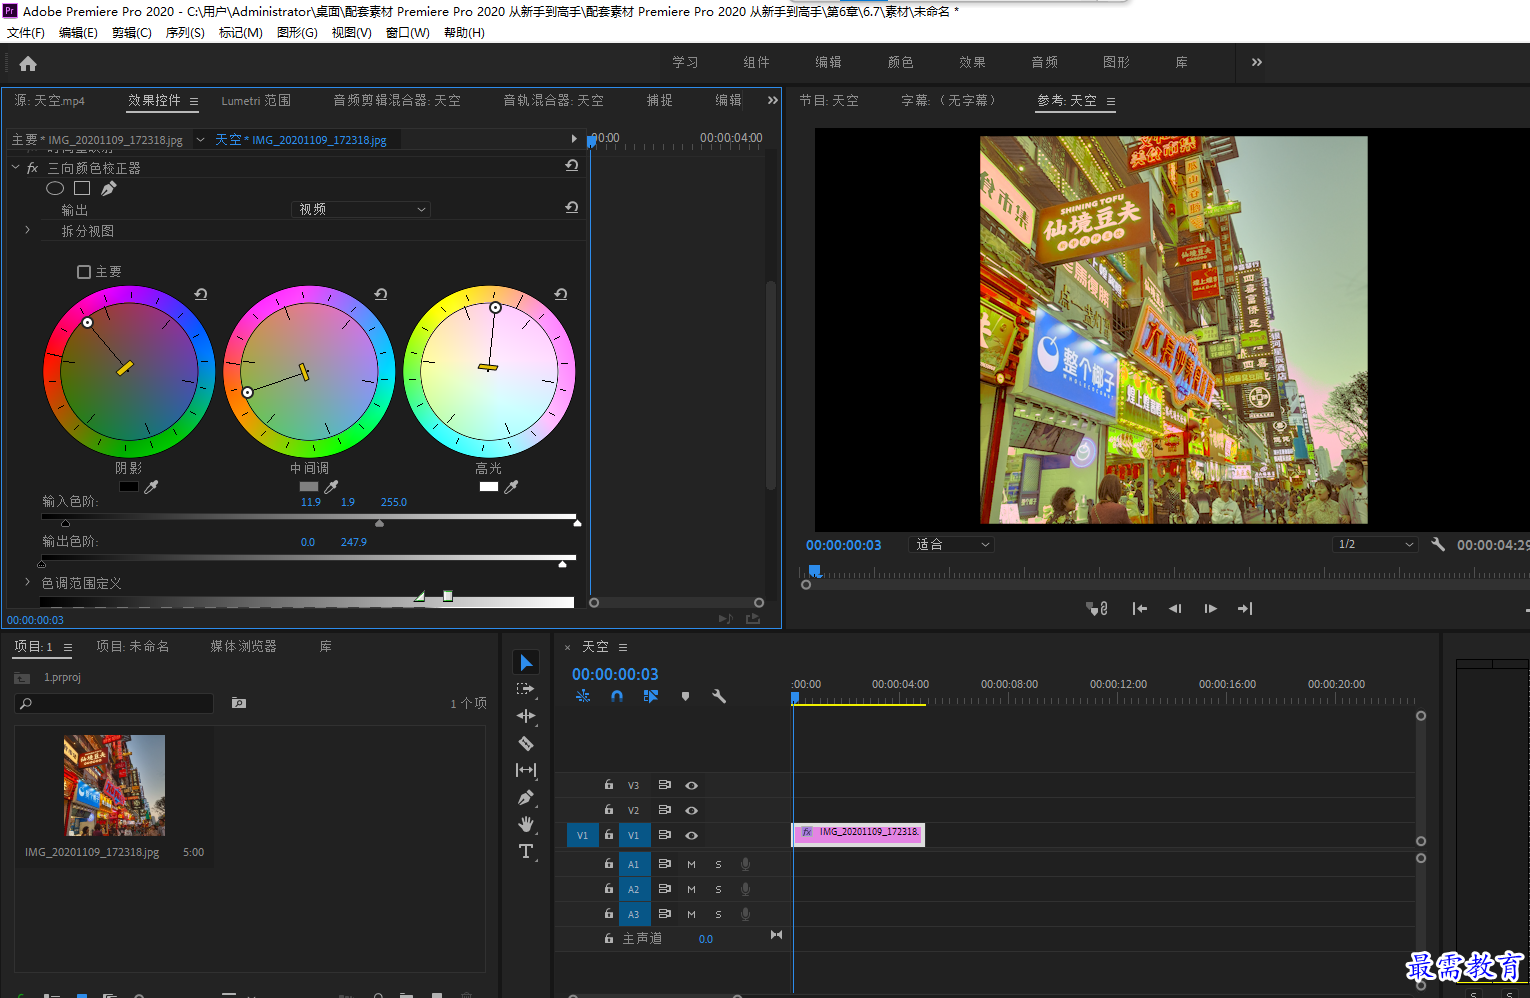The height and width of the screenshot is (998, 1530).
Task: Mute audio track A1
Action: click(x=691, y=864)
